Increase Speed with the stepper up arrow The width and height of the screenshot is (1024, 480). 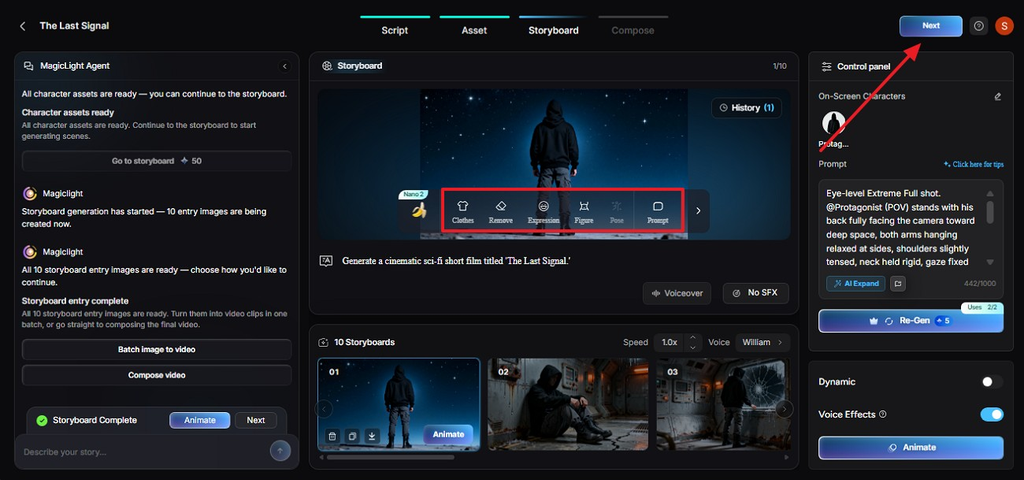pos(693,338)
